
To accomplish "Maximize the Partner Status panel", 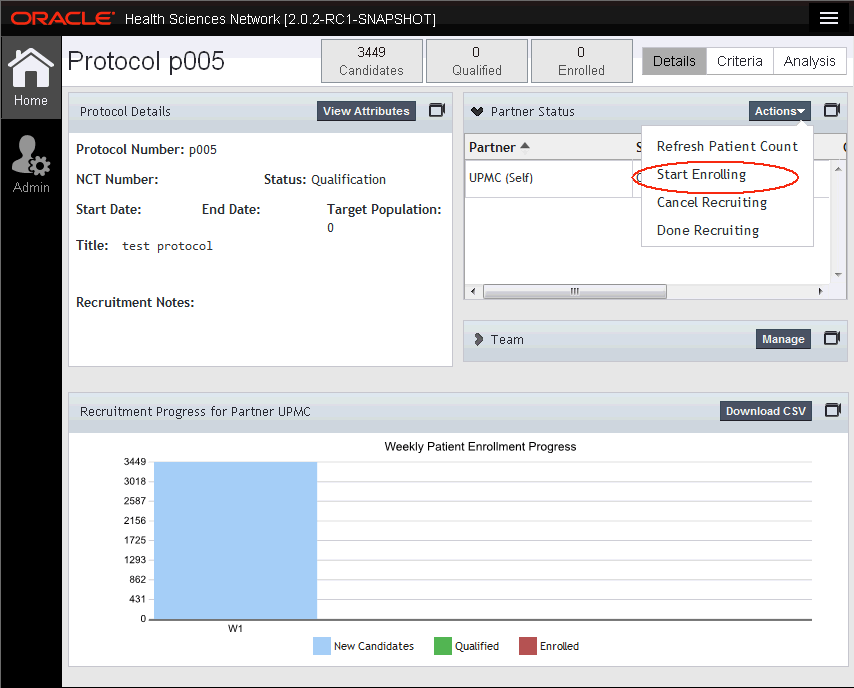I will pyautogui.click(x=832, y=111).
